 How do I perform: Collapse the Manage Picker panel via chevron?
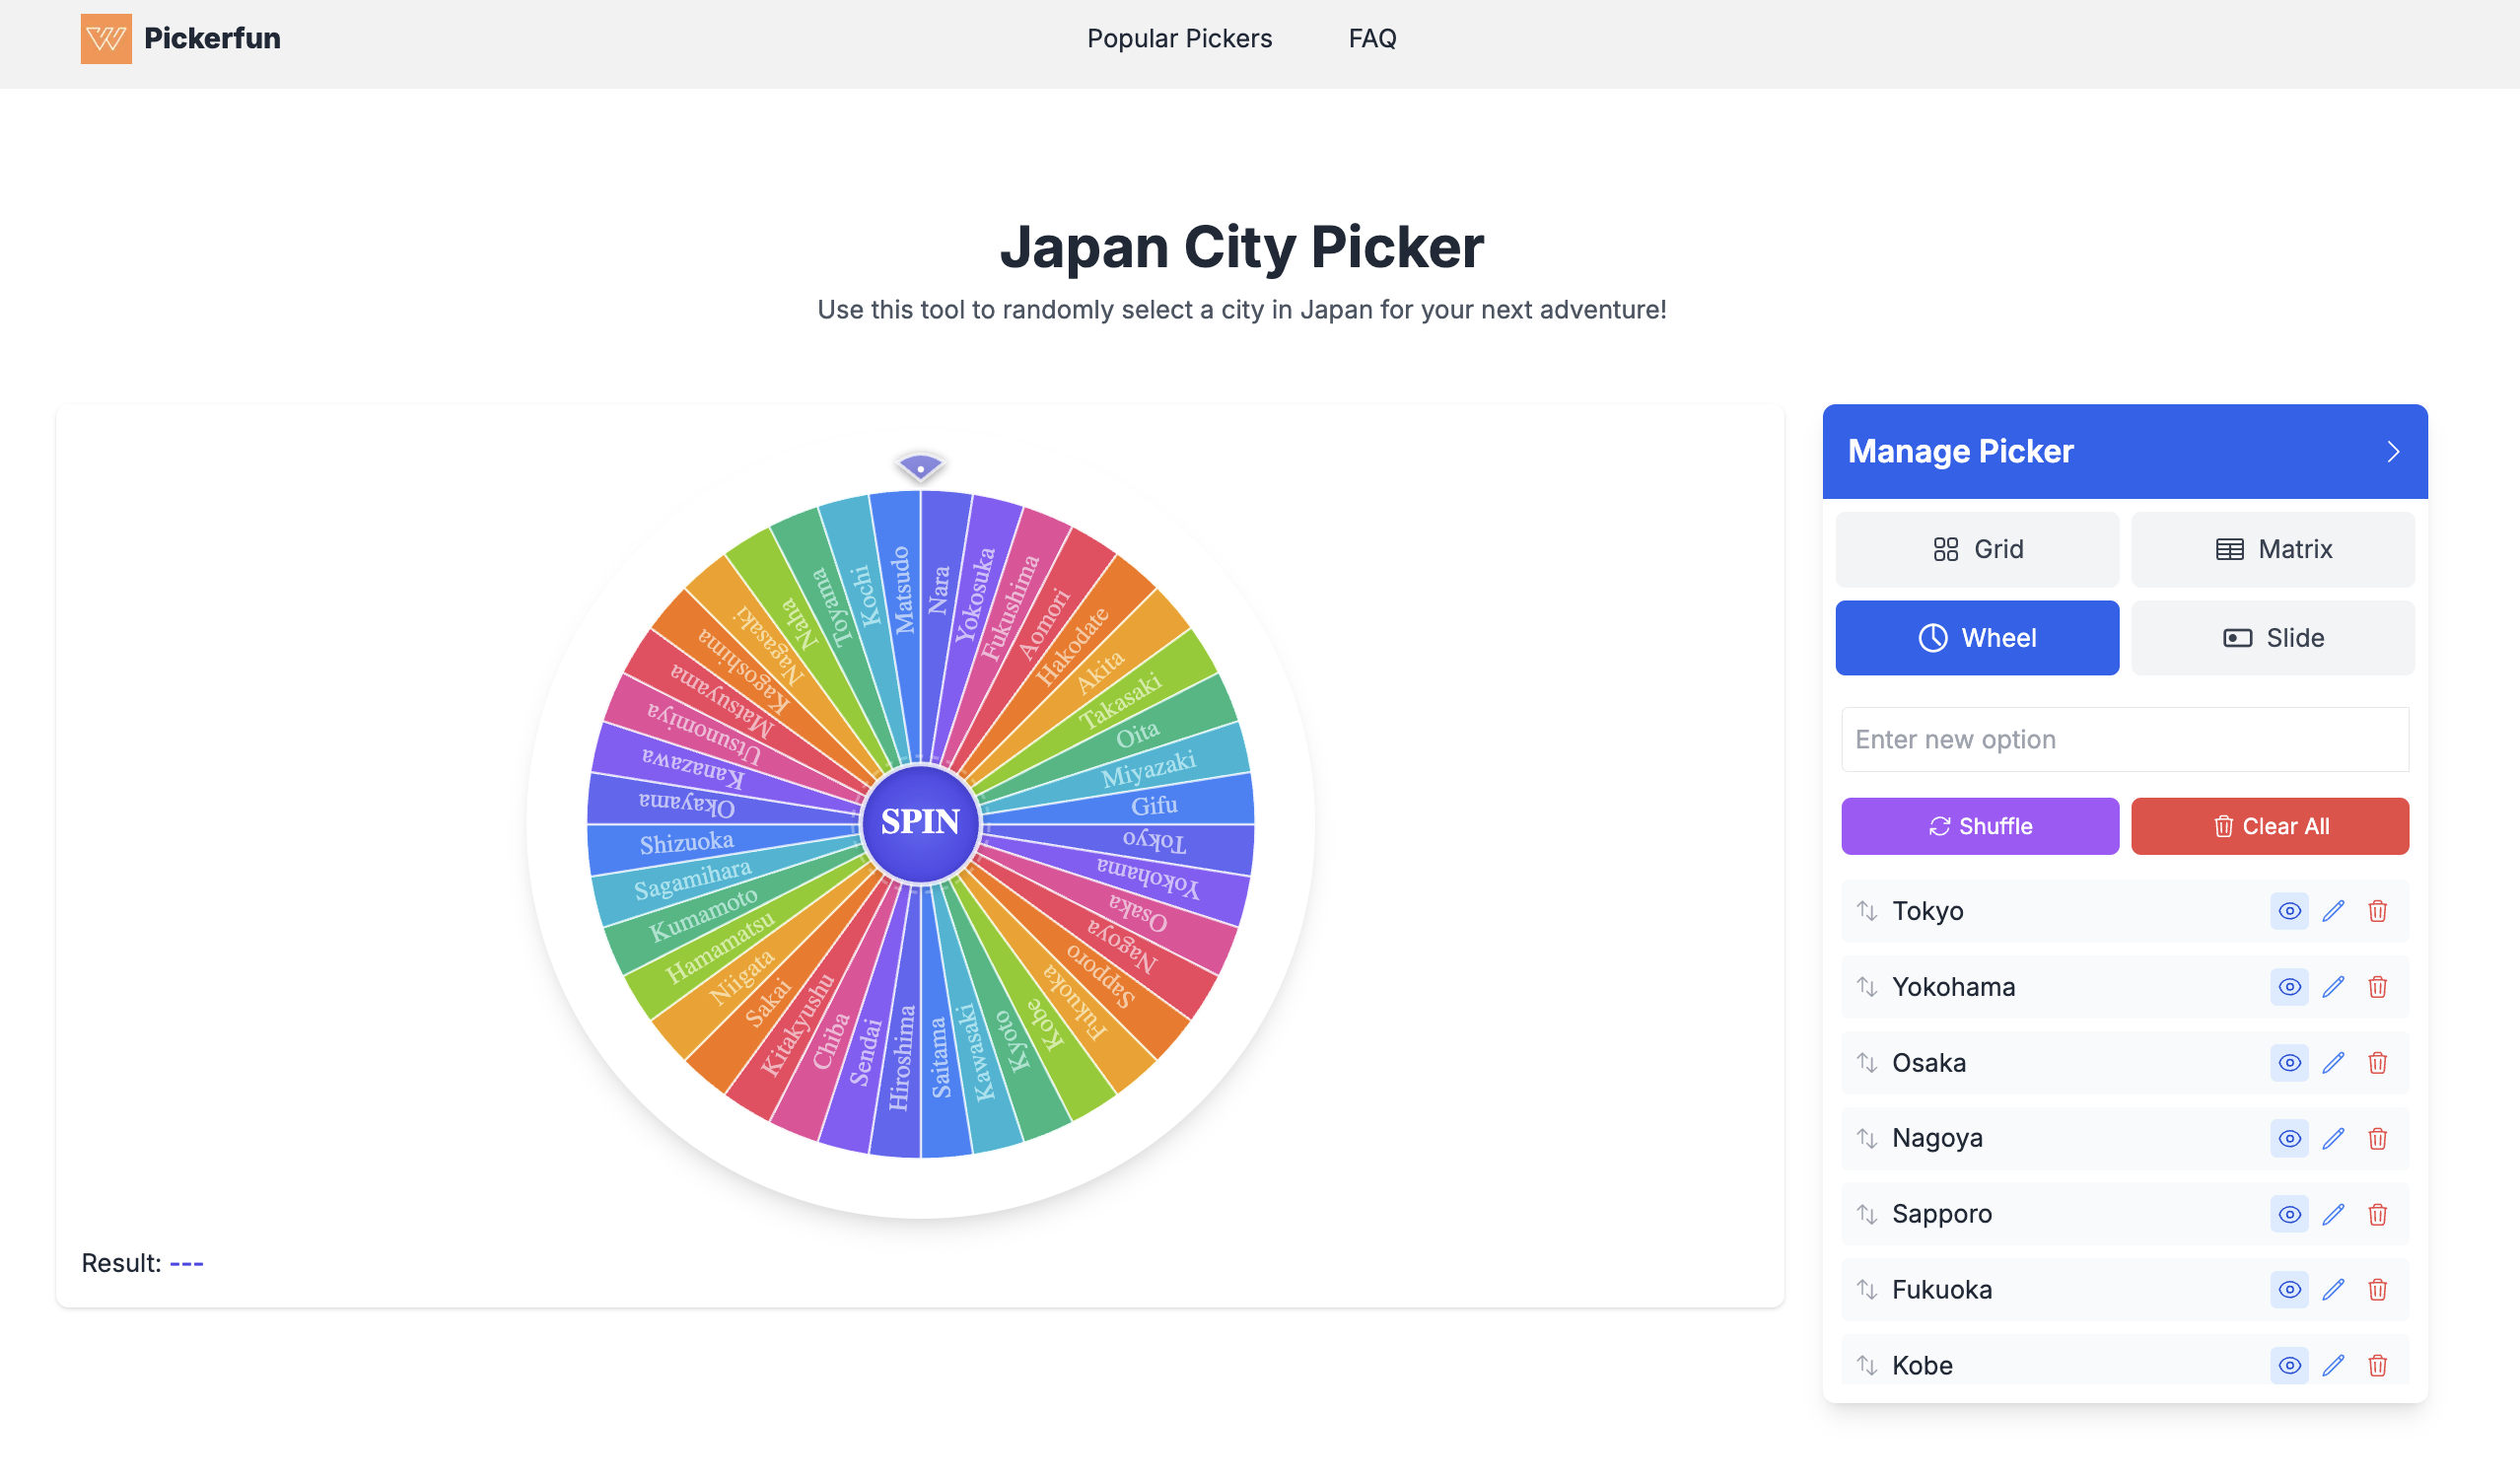pos(2393,451)
